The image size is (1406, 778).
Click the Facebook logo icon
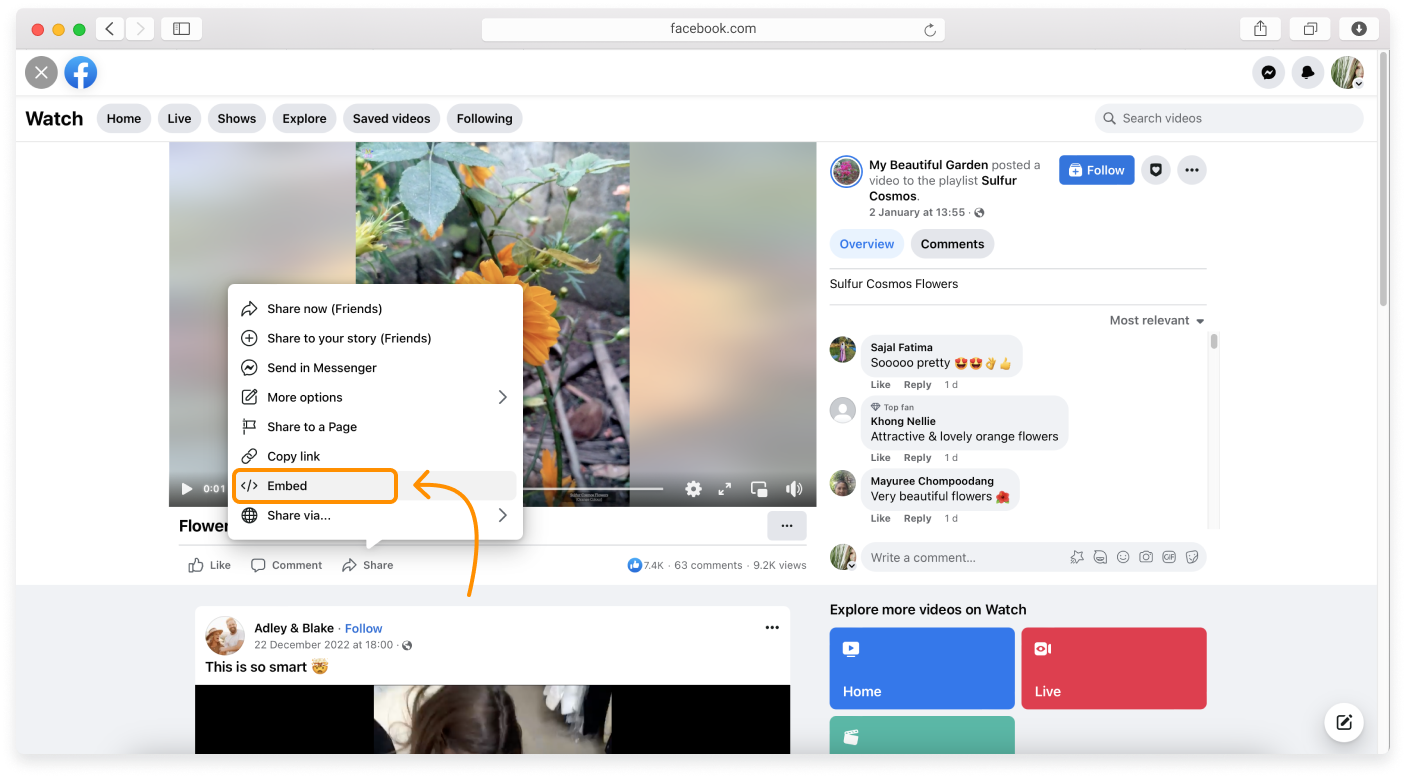pos(81,73)
